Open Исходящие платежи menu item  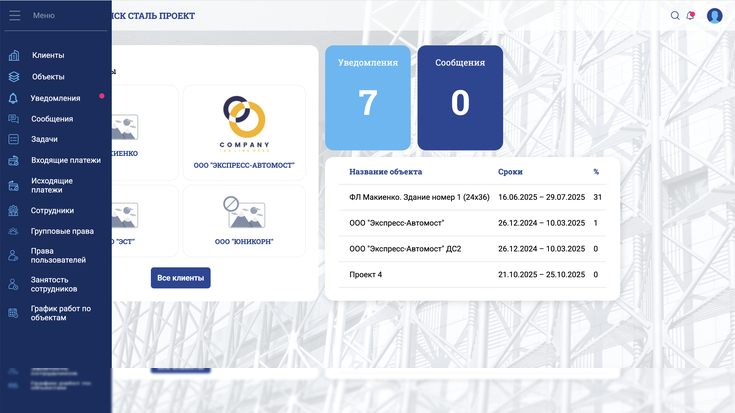point(52,185)
